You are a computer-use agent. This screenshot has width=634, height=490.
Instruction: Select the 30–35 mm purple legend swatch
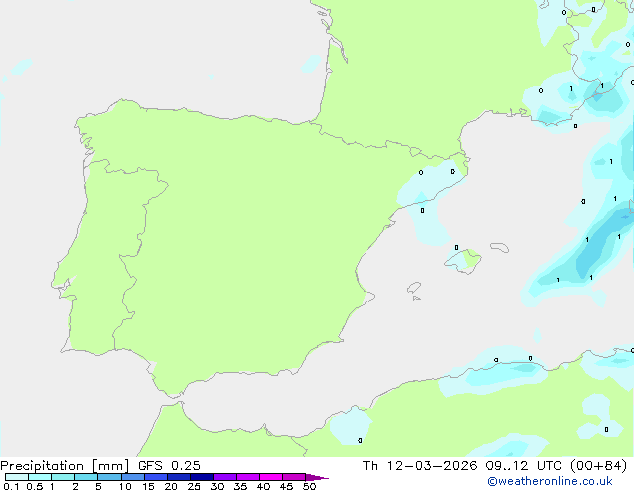point(225,477)
